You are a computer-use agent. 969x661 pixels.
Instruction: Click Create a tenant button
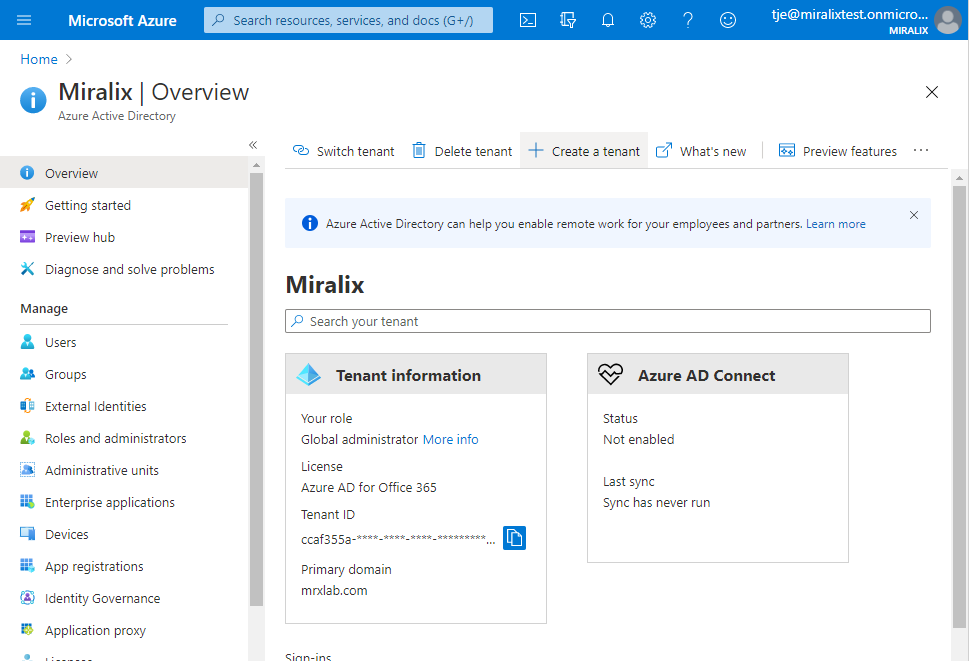(584, 151)
